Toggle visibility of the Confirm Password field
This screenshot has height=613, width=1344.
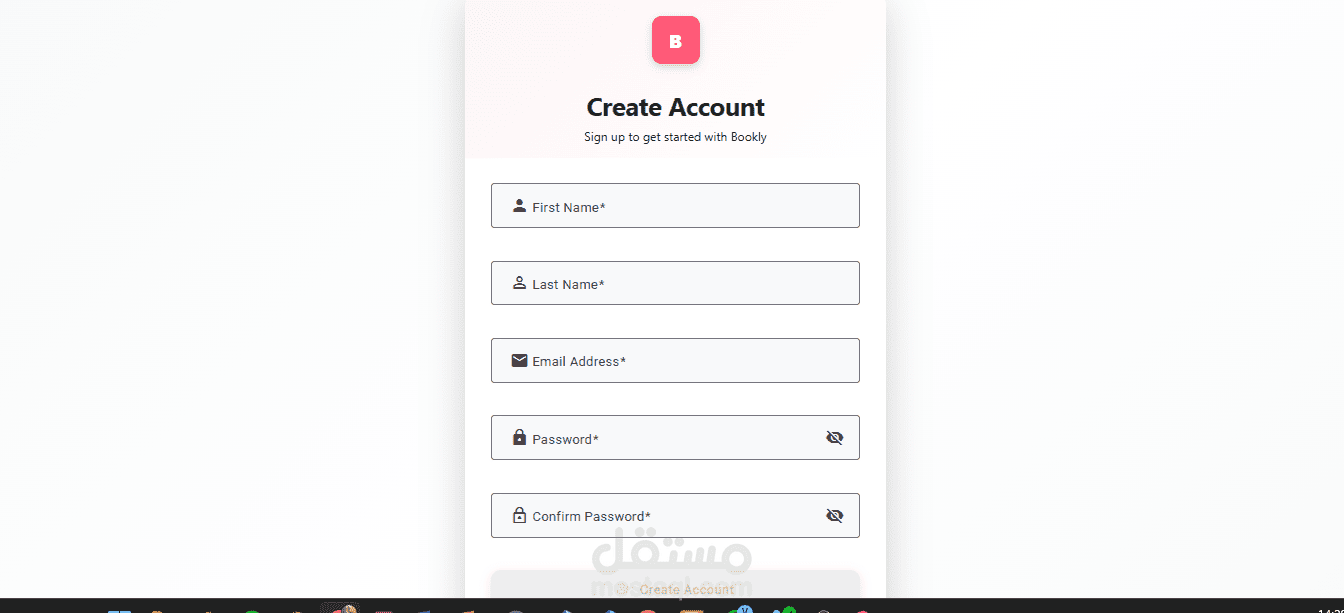click(x=835, y=516)
